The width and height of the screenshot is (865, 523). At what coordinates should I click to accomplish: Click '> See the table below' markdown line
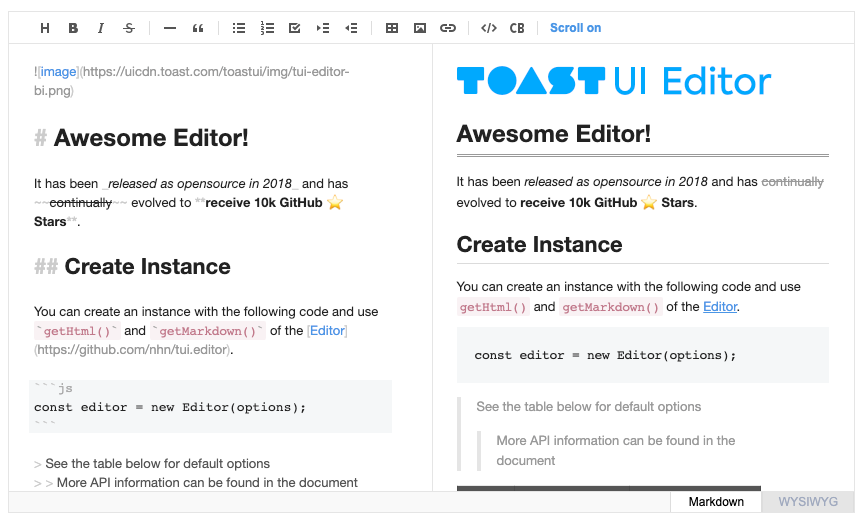pos(152,463)
